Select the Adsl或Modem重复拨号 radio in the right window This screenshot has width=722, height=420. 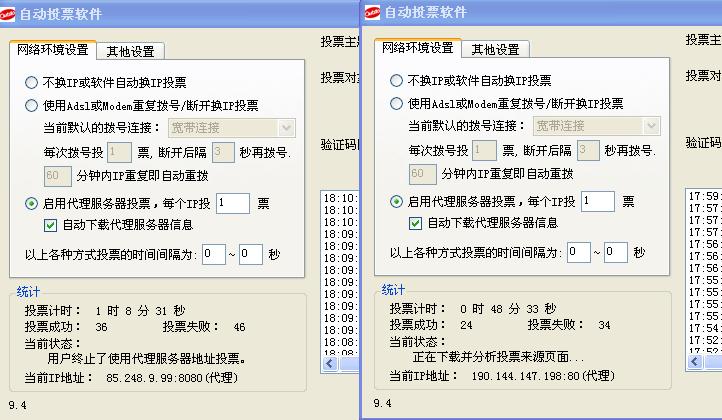pos(397,104)
